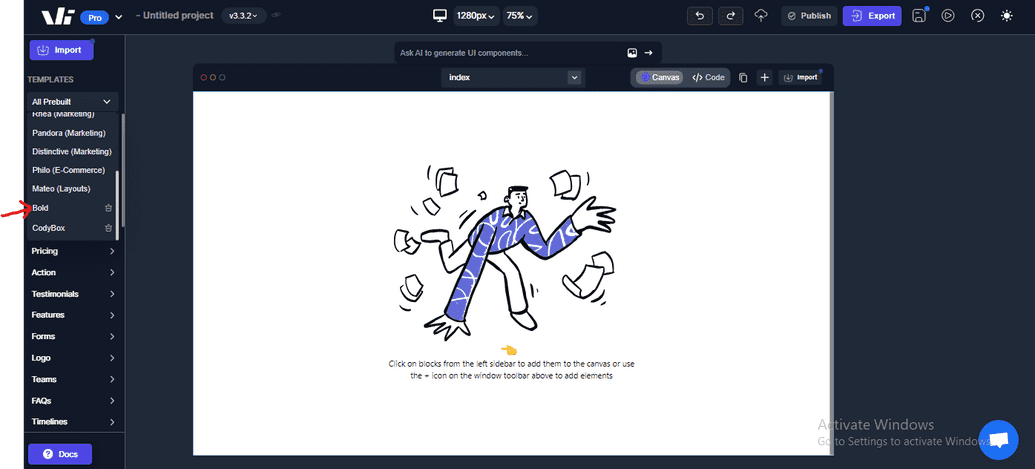The width and height of the screenshot is (1035, 469).
Task: Click the Ask AI prompt input field
Action: (508, 53)
